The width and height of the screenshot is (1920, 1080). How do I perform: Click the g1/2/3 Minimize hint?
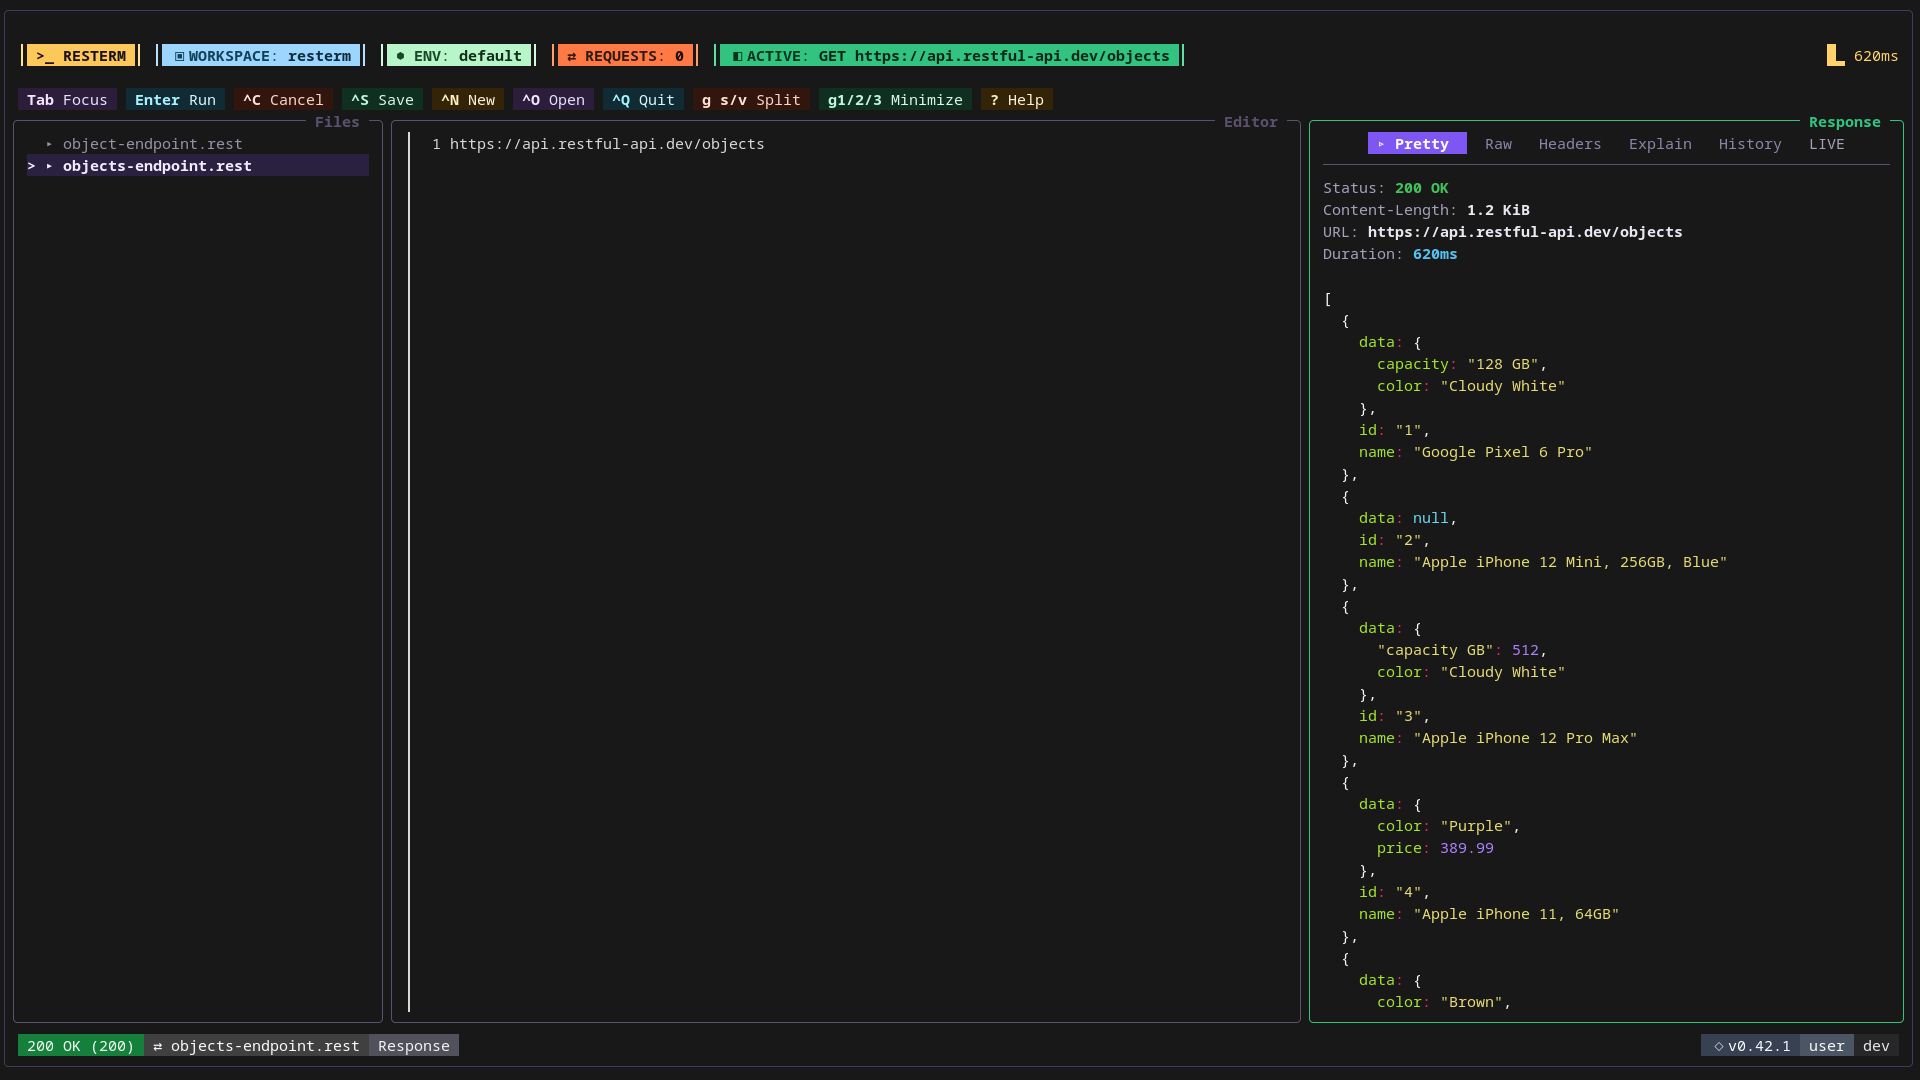point(895,100)
